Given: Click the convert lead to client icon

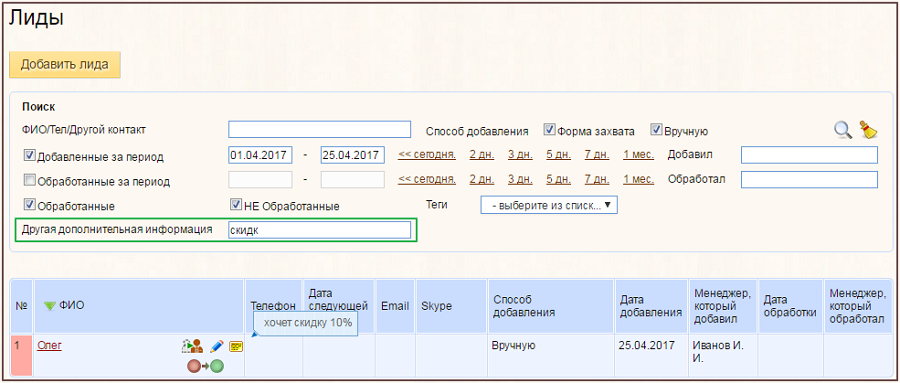Looking at the screenshot, I should [192, 346].
